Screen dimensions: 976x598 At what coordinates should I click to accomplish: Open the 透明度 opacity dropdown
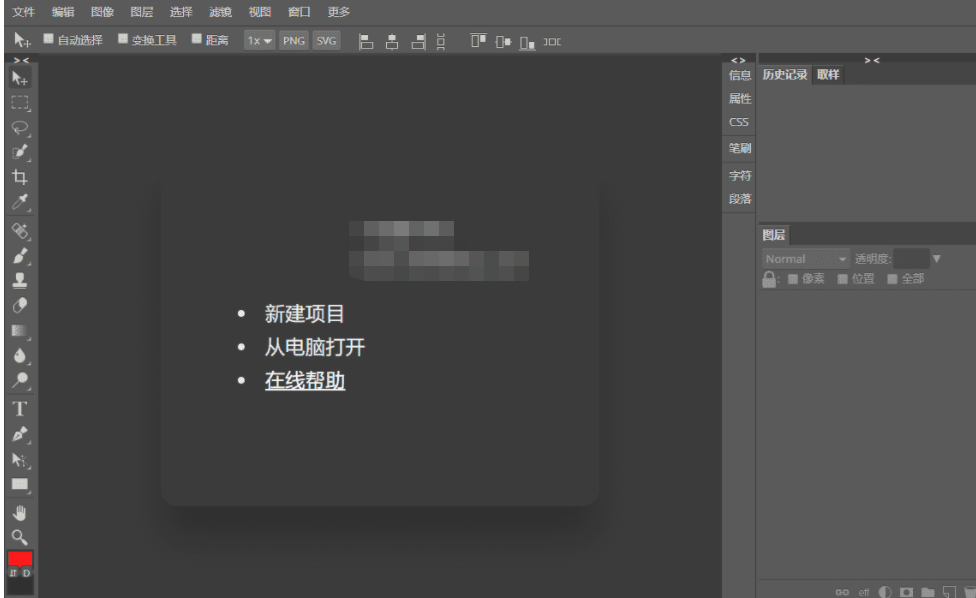[934, 257]
